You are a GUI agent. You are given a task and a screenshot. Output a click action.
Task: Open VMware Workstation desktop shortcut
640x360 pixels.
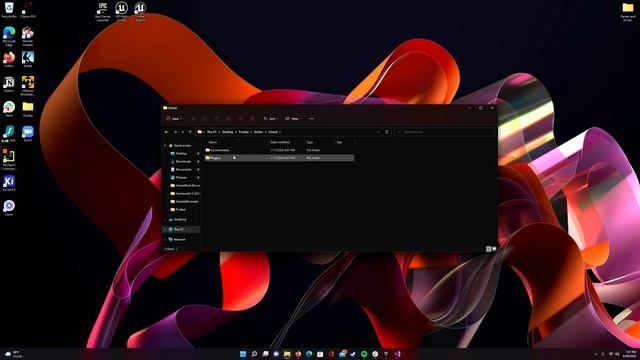pyautogui.click(x=28, y=86)
